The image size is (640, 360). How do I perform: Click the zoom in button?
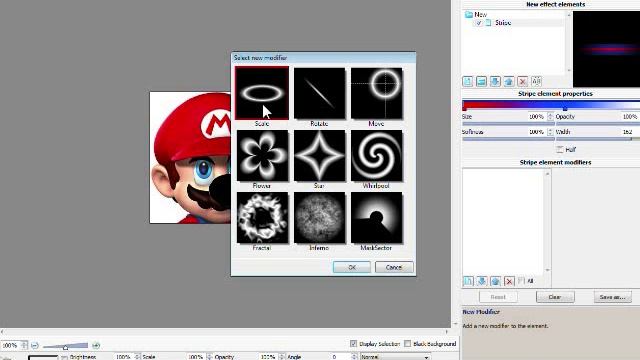tap(96, 345)
